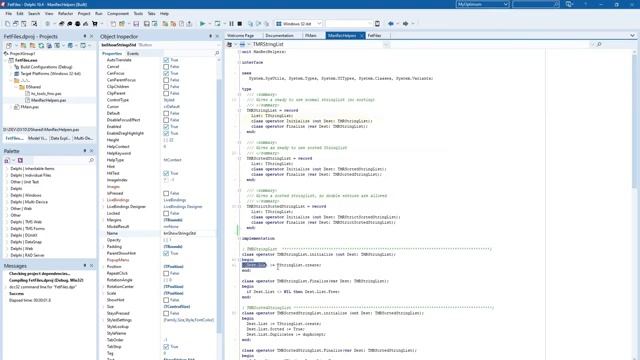Image resolution: width=640 pixels, height=360 pixels.
Task: Select the ProjectGroup1 node
Action: [x=22, y=53]
